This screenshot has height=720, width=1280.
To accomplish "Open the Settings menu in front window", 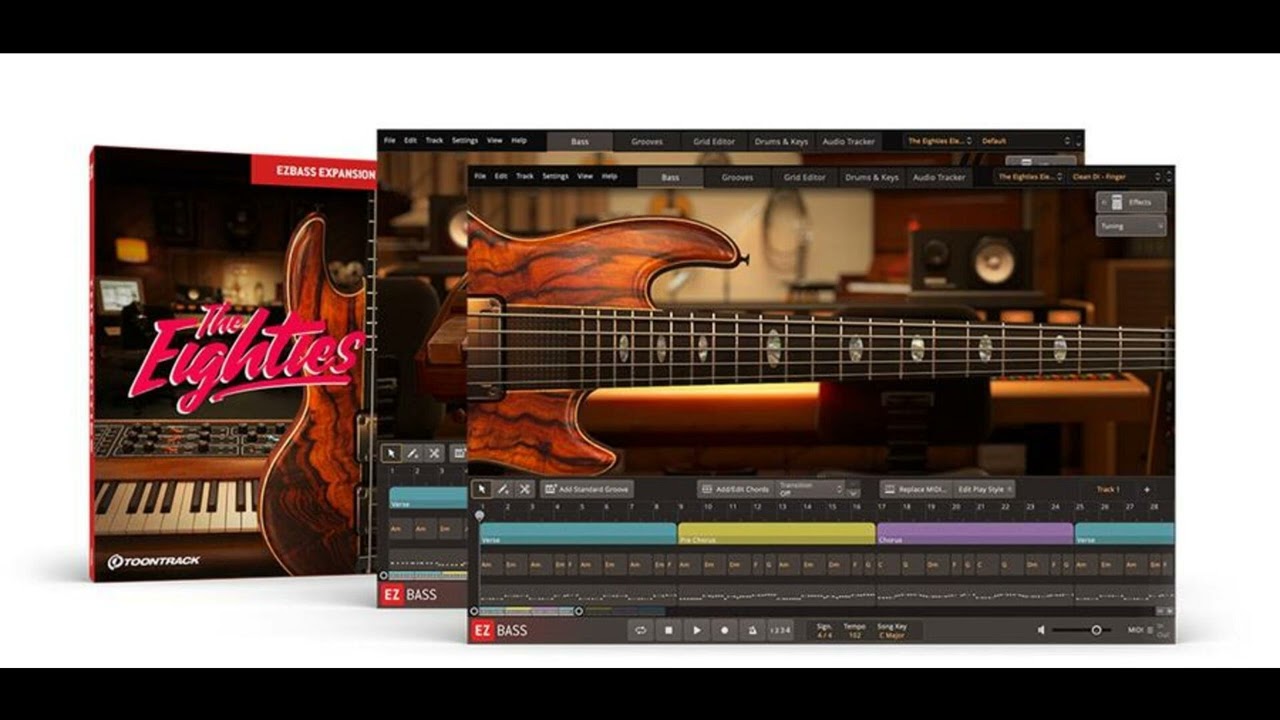I will (x=555, y=176).
